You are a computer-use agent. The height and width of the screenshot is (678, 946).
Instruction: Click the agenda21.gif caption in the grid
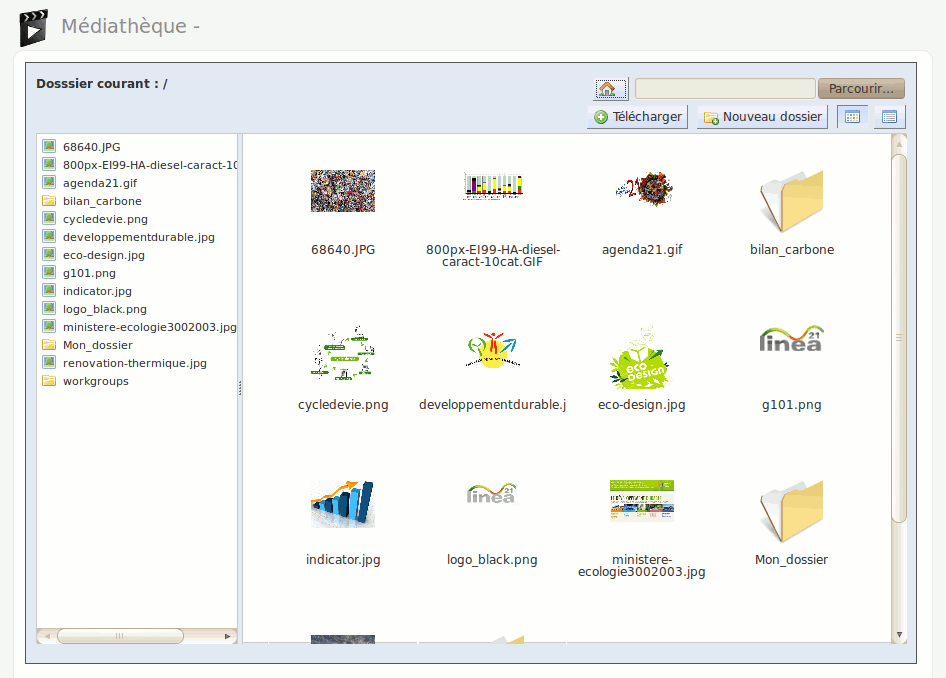(642, 250)
